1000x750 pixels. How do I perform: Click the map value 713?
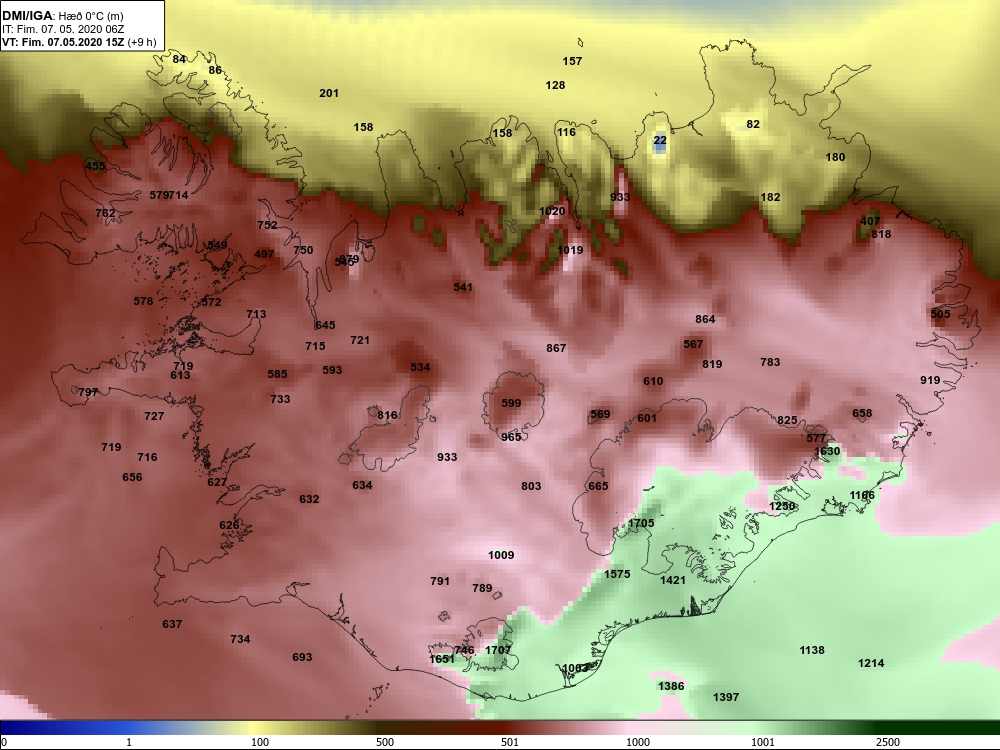pos(256,314)
